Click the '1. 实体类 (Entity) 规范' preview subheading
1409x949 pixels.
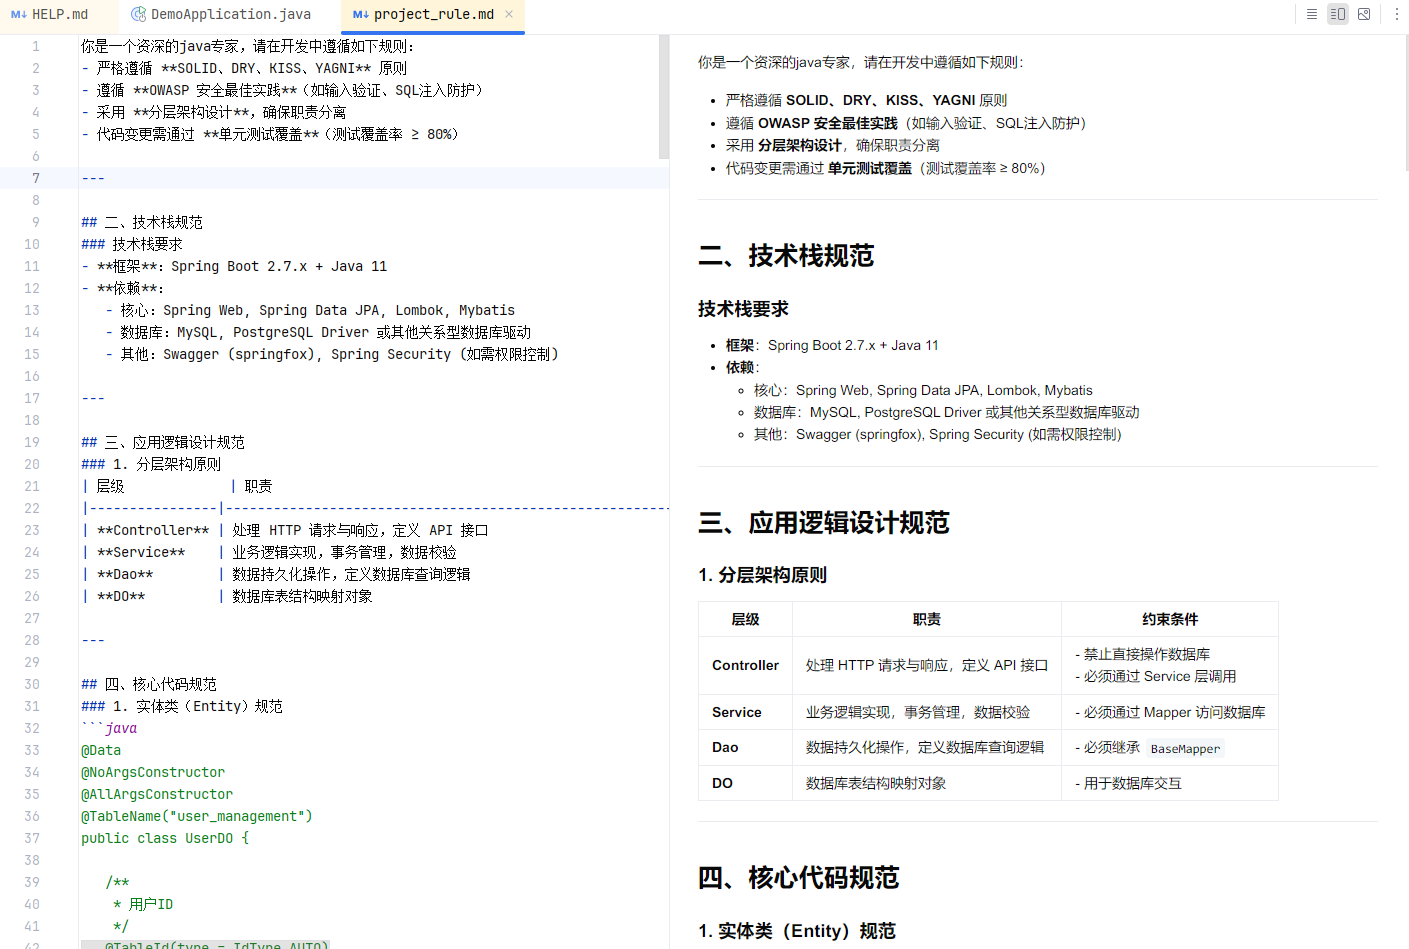(797, 931)
